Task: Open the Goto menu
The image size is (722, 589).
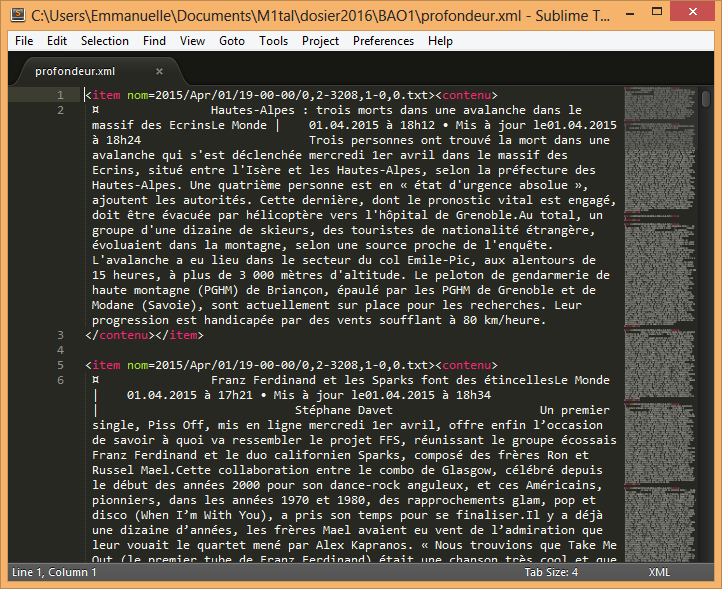Action: [232, 41]
